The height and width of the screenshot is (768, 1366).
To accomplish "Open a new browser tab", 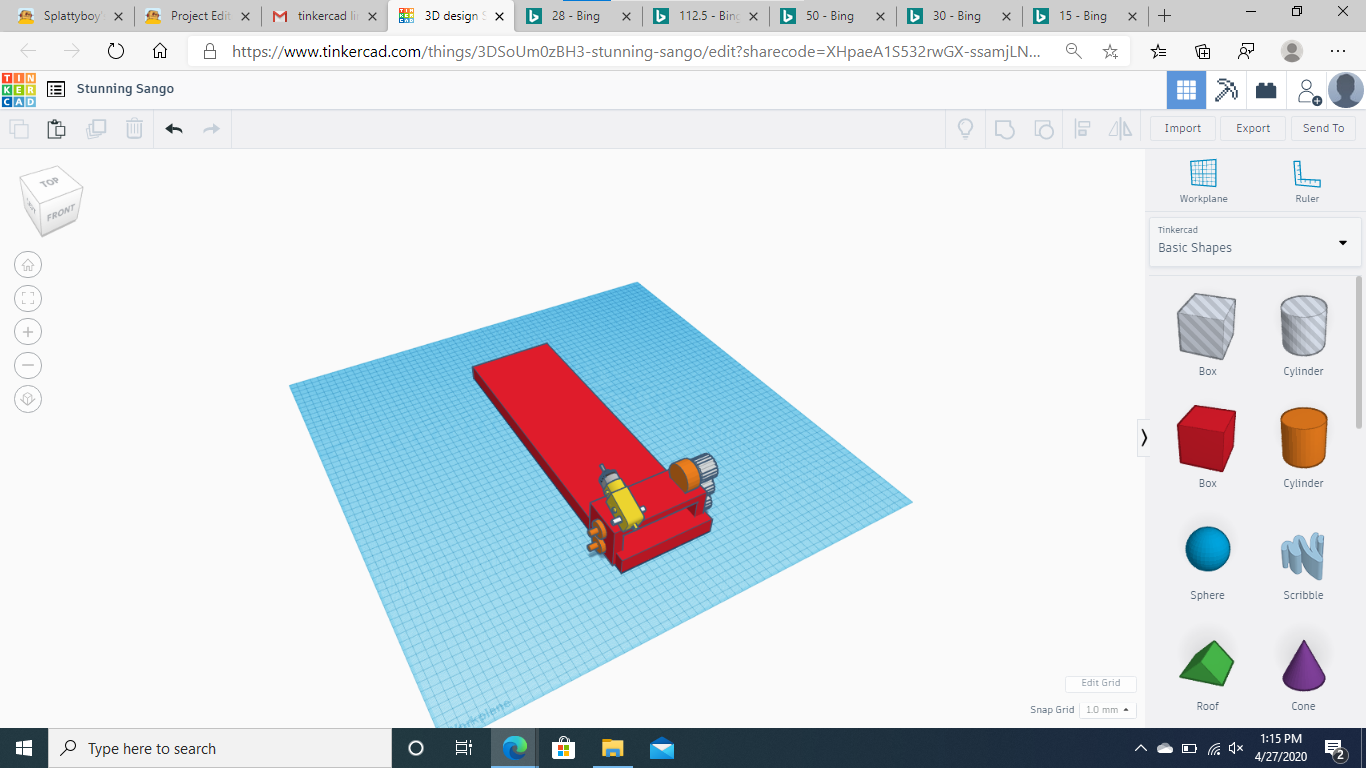I will (1164, 16).
